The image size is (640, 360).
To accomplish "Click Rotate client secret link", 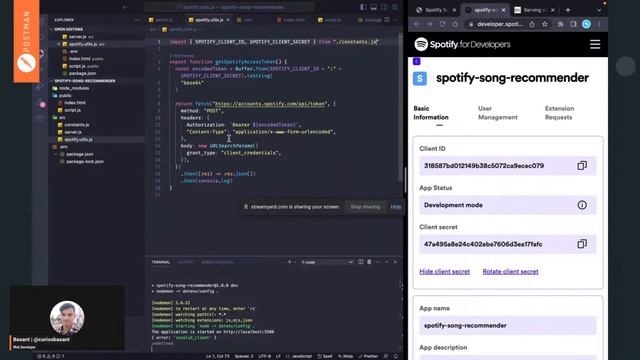I will coord(510,271).
